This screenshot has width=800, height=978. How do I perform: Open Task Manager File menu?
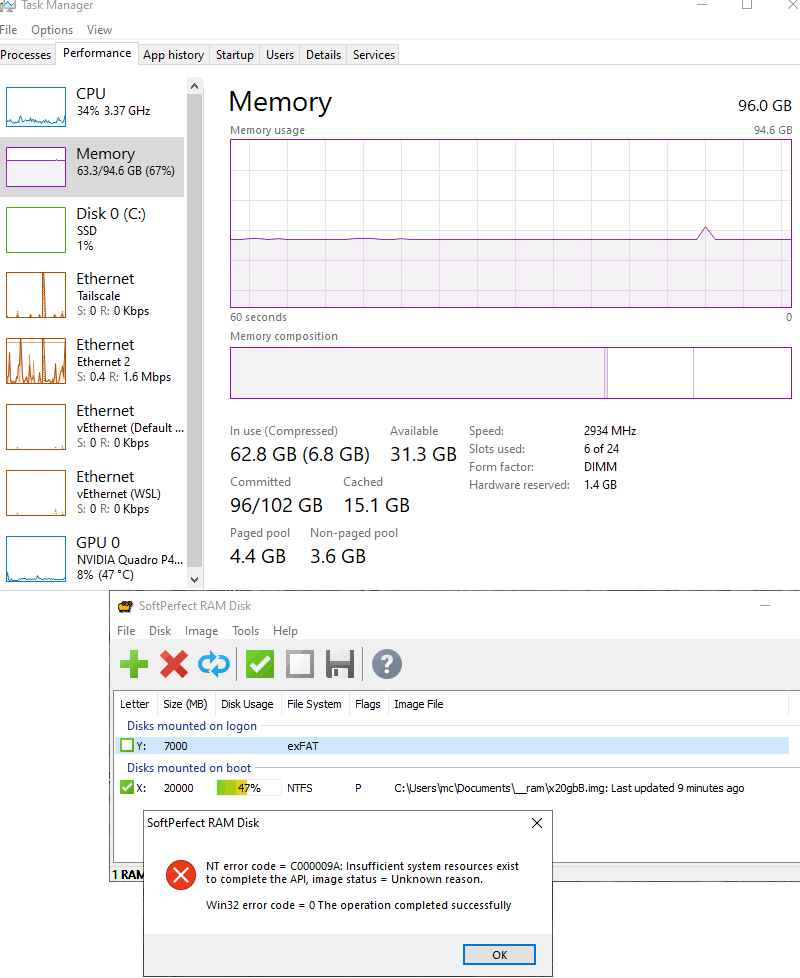point(8,30)
